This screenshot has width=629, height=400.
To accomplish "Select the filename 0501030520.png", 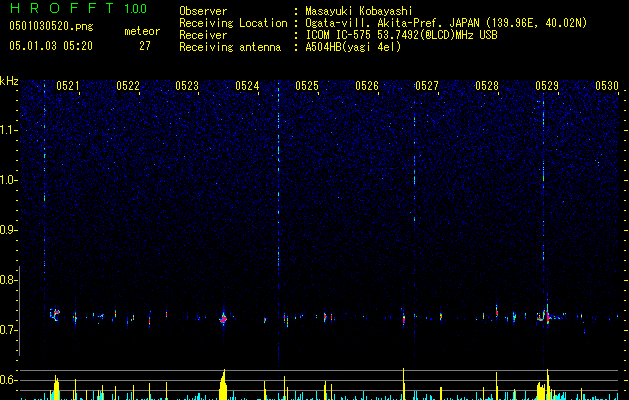I will coord(51,26).
